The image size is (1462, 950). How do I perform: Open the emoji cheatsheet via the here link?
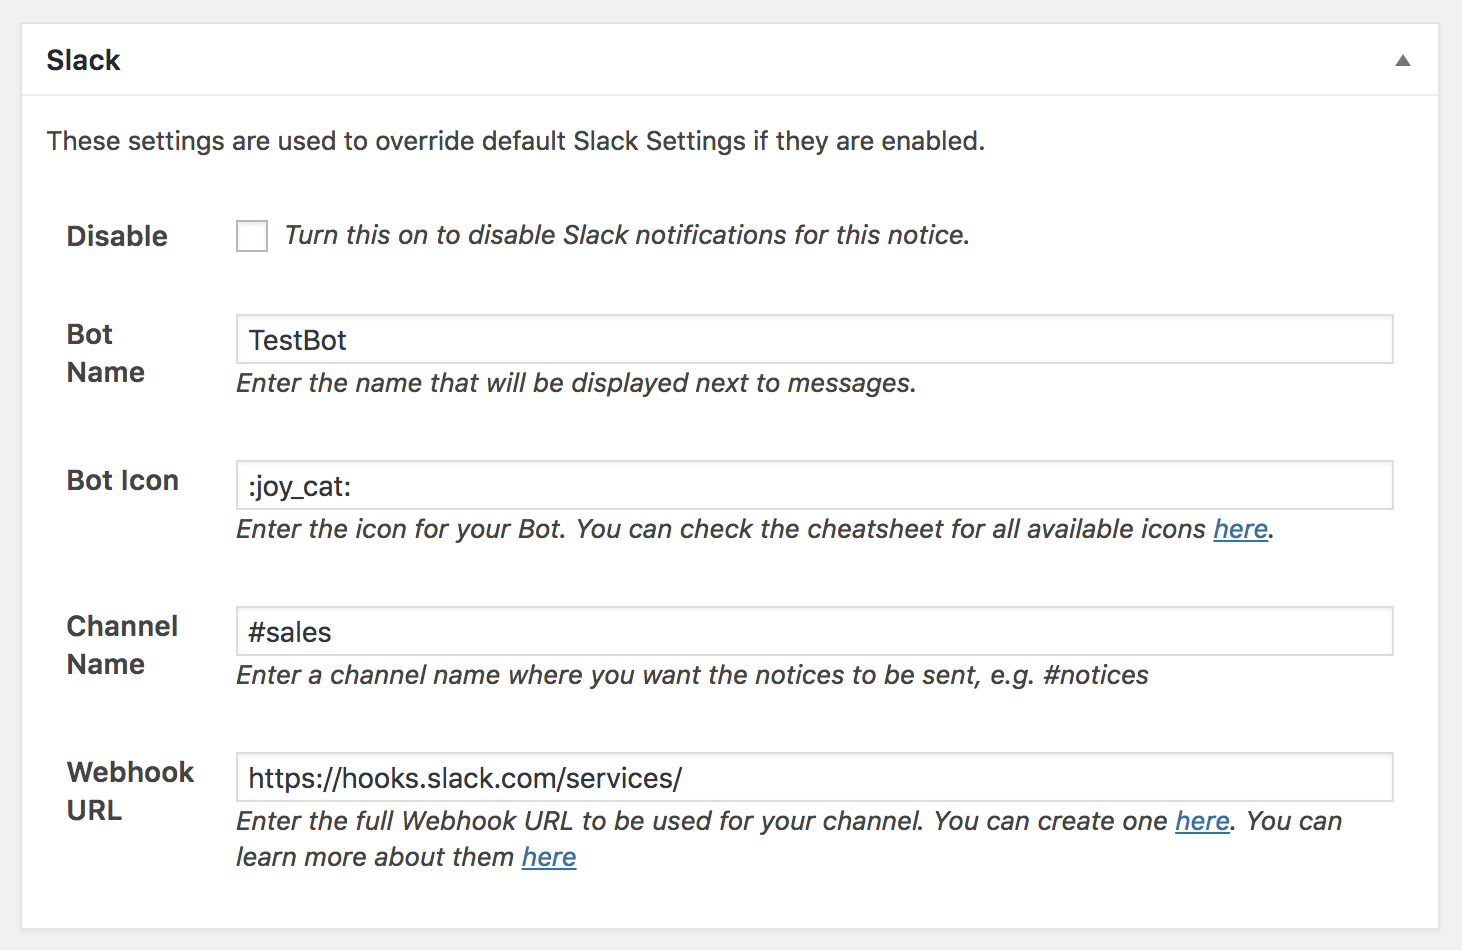click(x=1240, y=529)
